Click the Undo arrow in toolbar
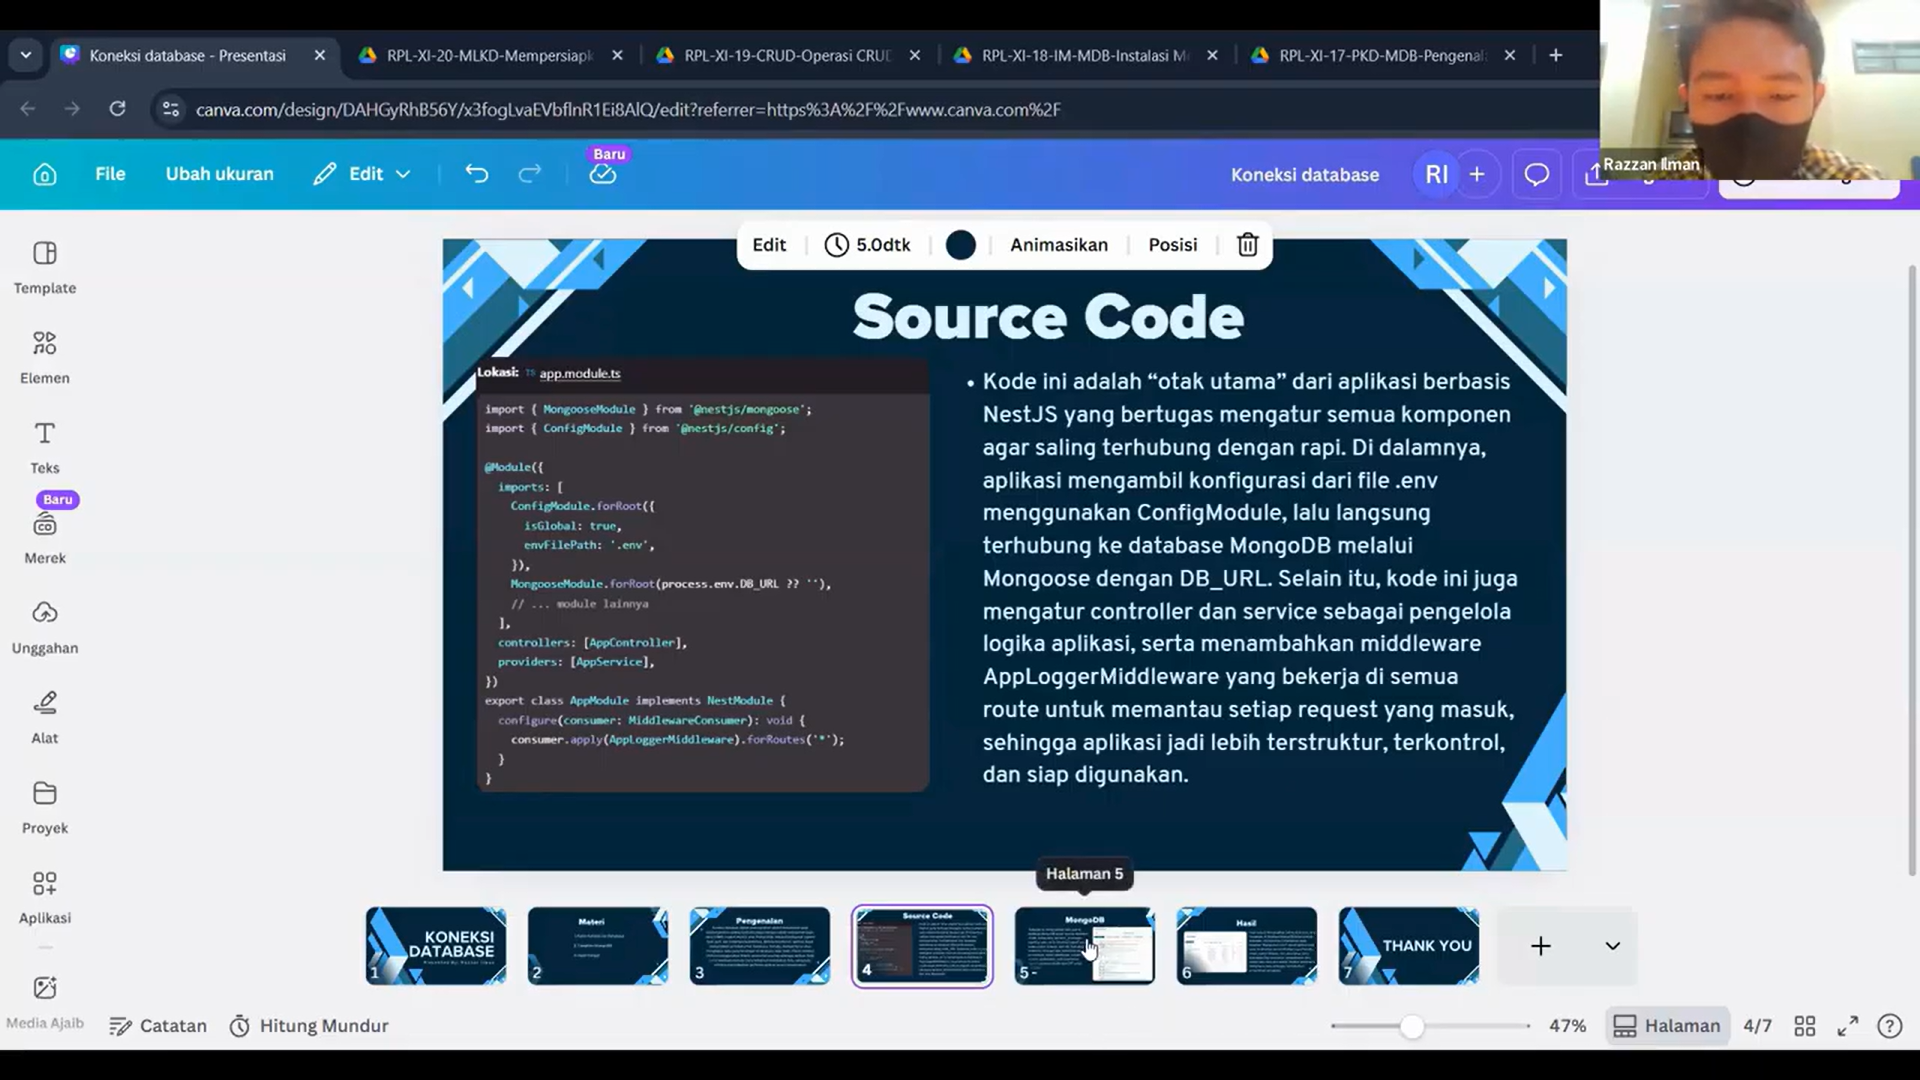The height and width of the screenshot is (1080, 1920). (x=476, y=174)
